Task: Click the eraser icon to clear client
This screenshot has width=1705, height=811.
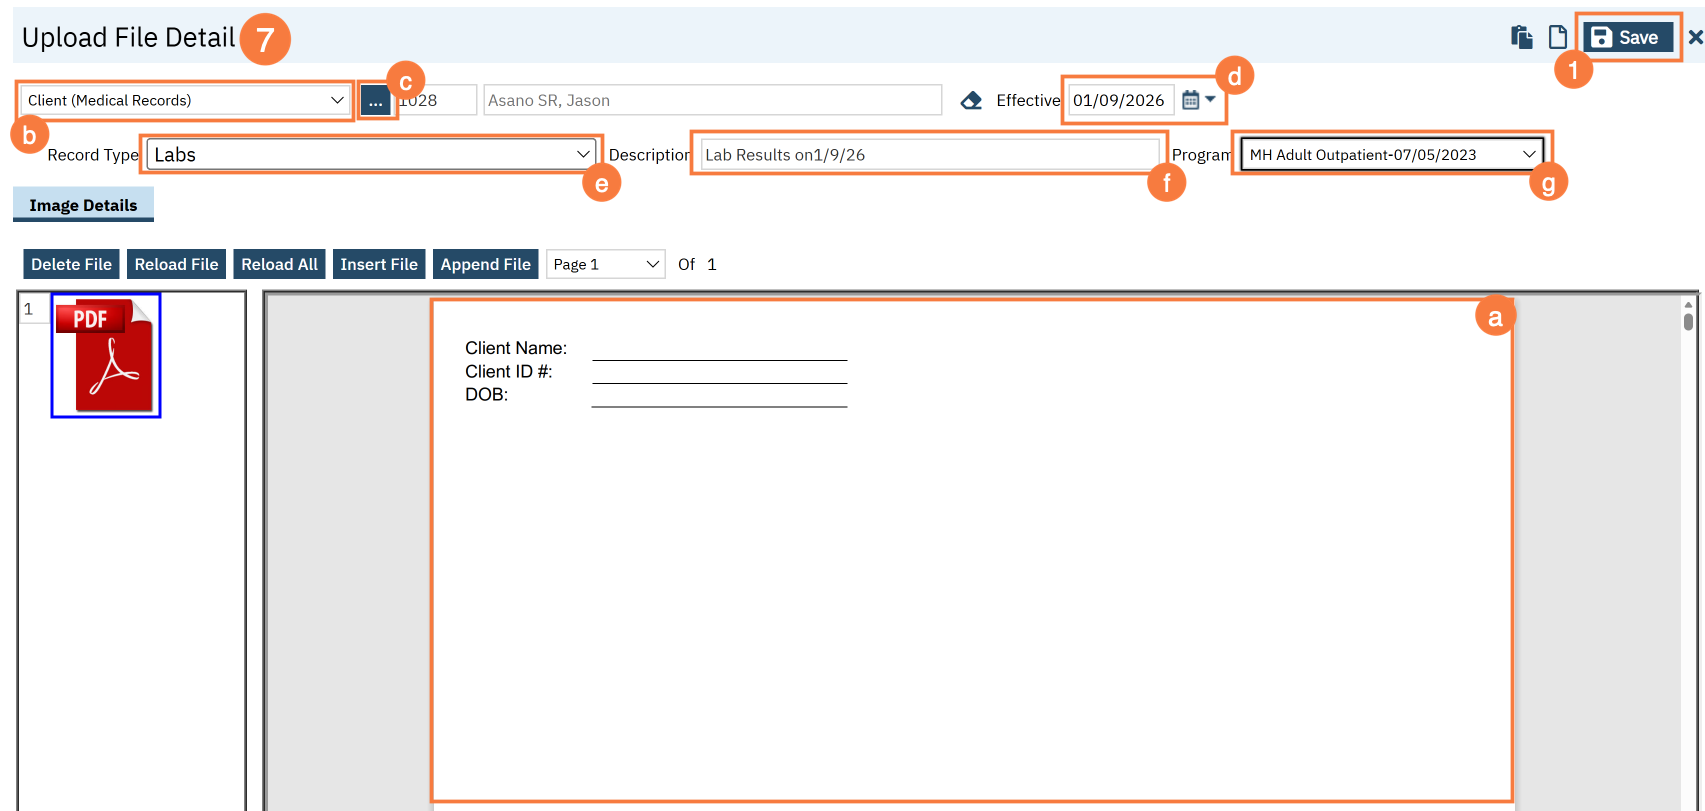Action: (971, 100)
